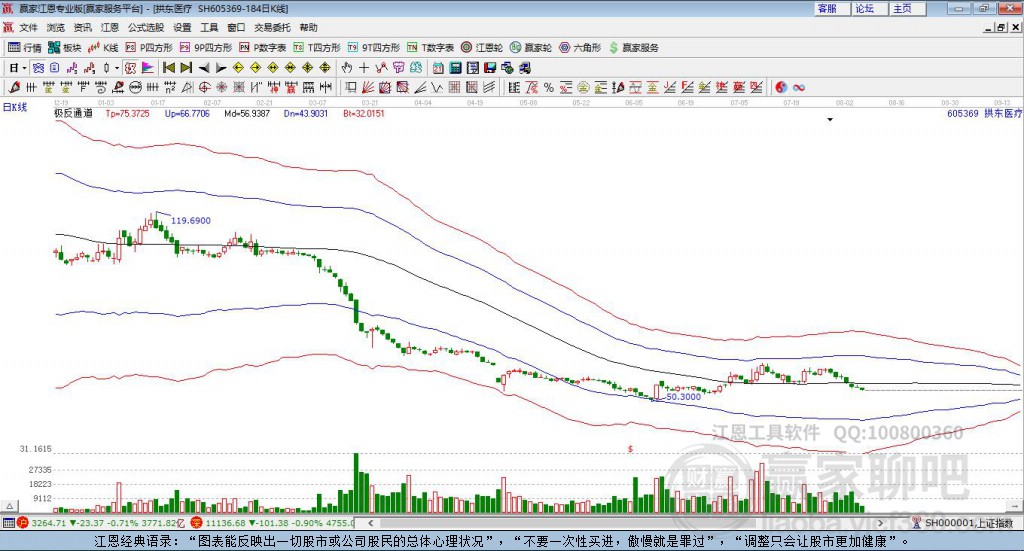The image size is (1024, 551).
Task: Open the 六角形 hexagon tool
Action: coord(580,48)
